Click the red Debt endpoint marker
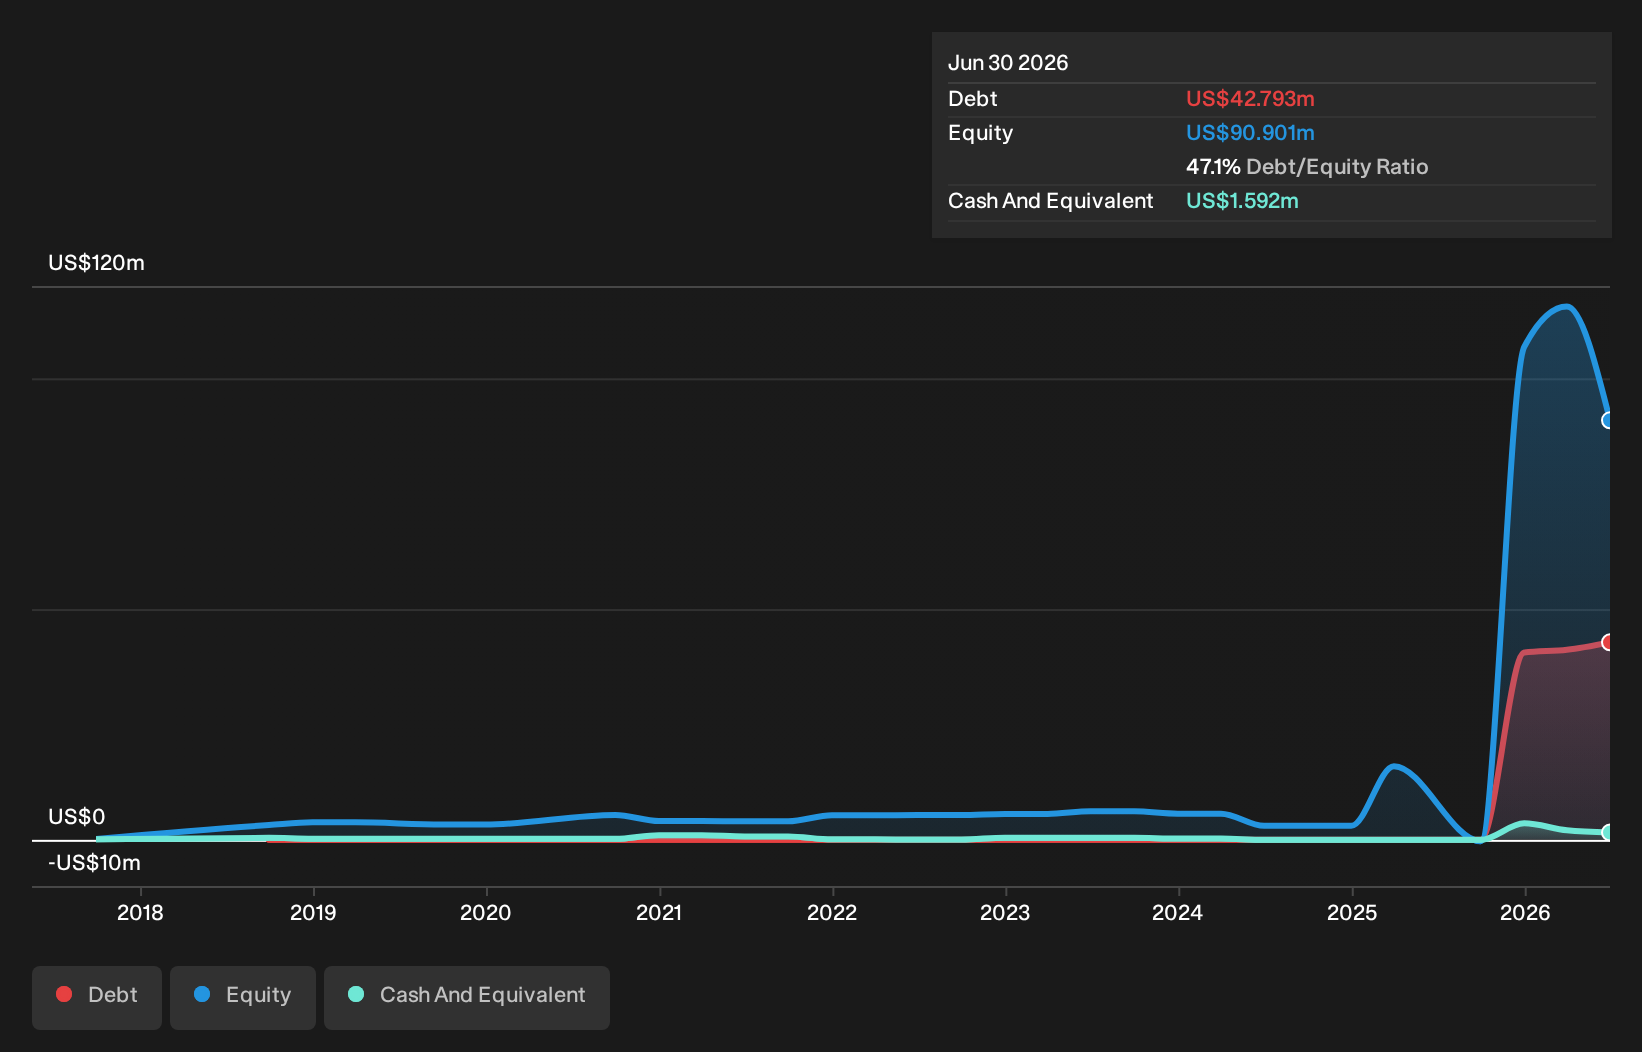 pos(1608,642)
